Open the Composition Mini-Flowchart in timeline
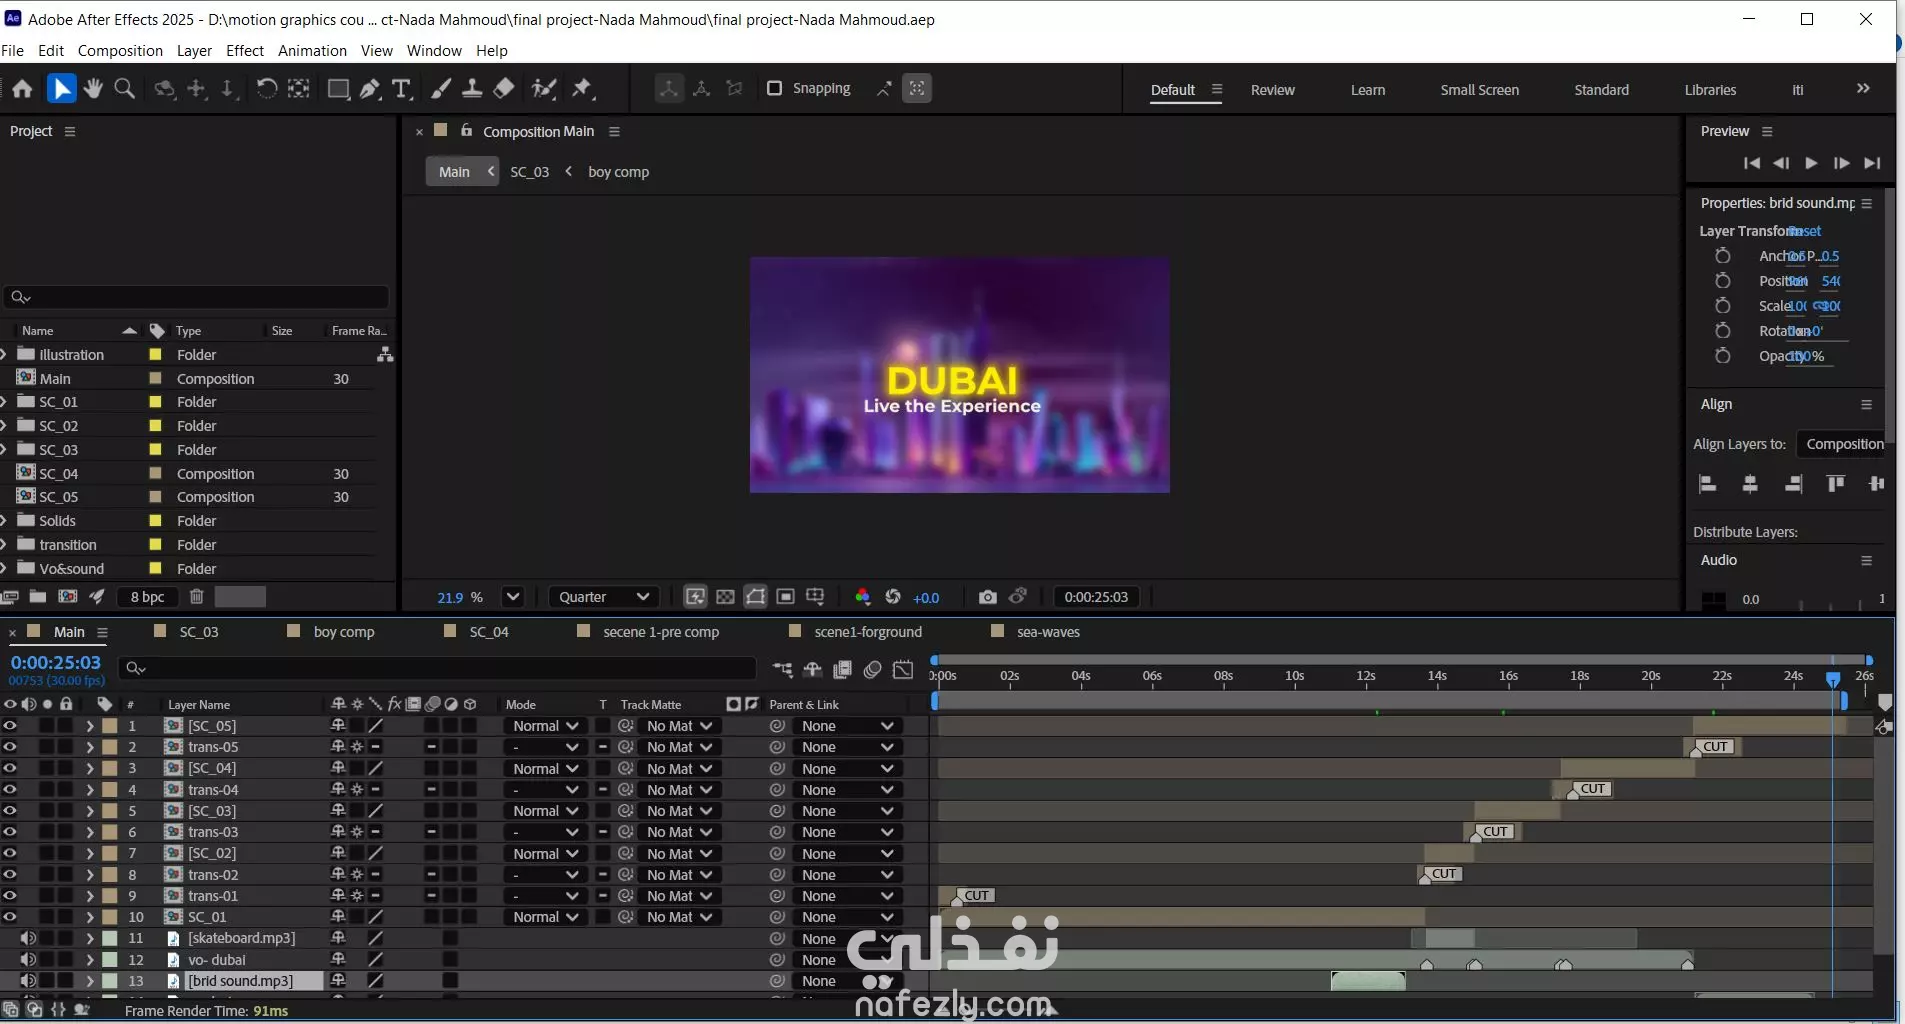The height and width of the screenshot is (1024, 1905). (x=782, y=669)
